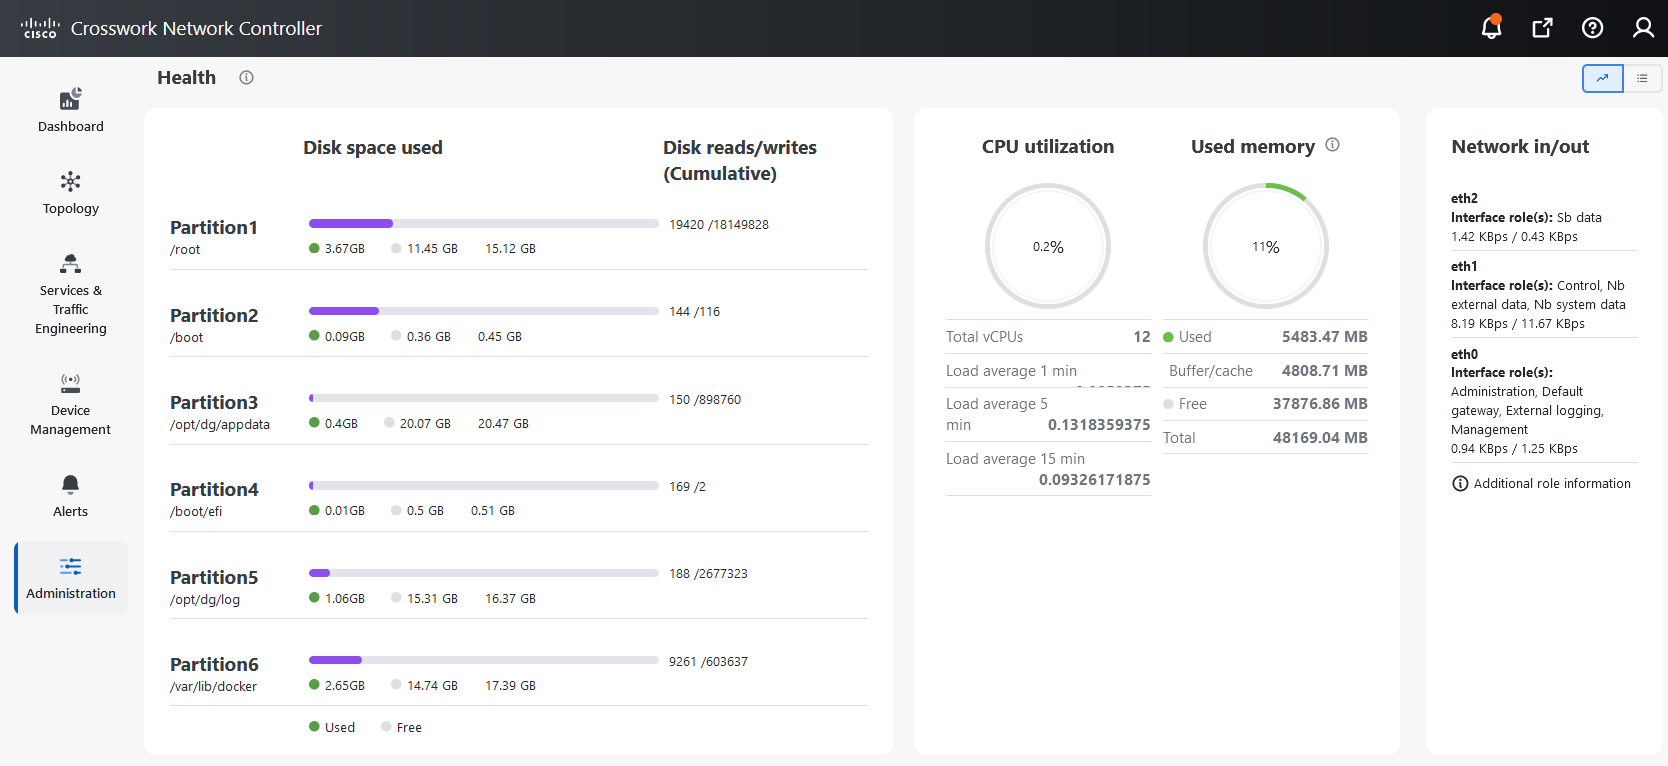Viewport: 1668px width, 766px height.
Task: Click the Partition4 heading
Action: pyautogui.click(x=214, y=489)
